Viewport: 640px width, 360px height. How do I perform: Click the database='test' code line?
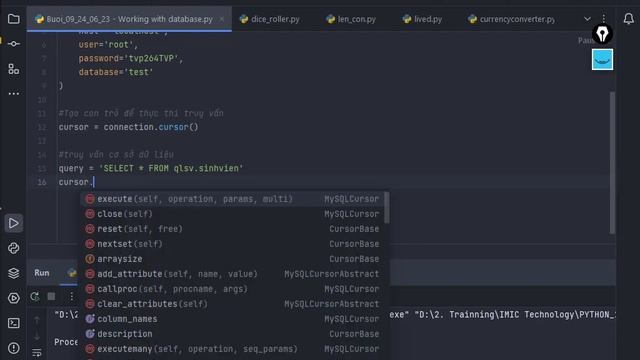[116, 72]
